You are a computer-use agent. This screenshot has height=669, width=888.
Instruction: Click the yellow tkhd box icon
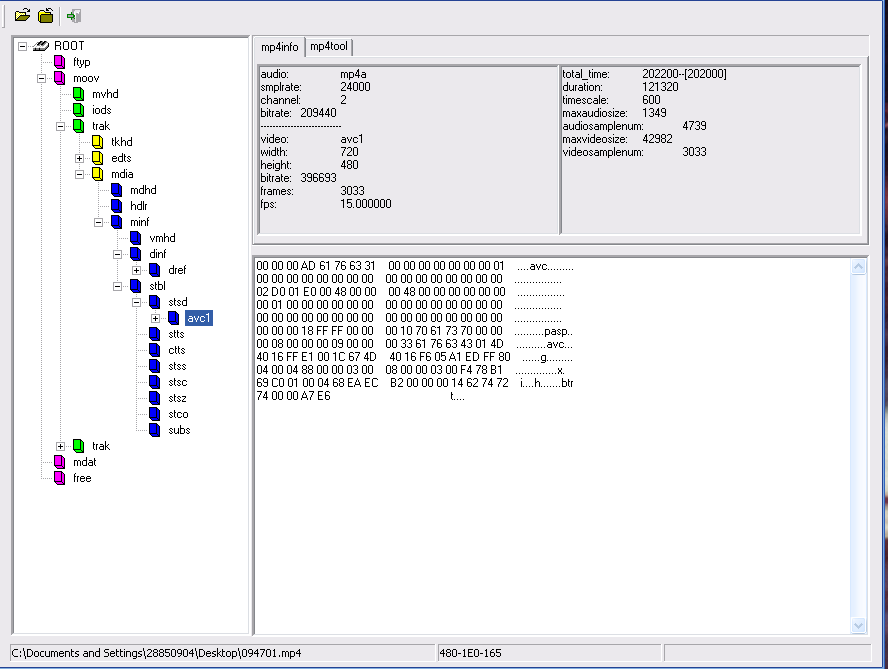pos(97,142)
